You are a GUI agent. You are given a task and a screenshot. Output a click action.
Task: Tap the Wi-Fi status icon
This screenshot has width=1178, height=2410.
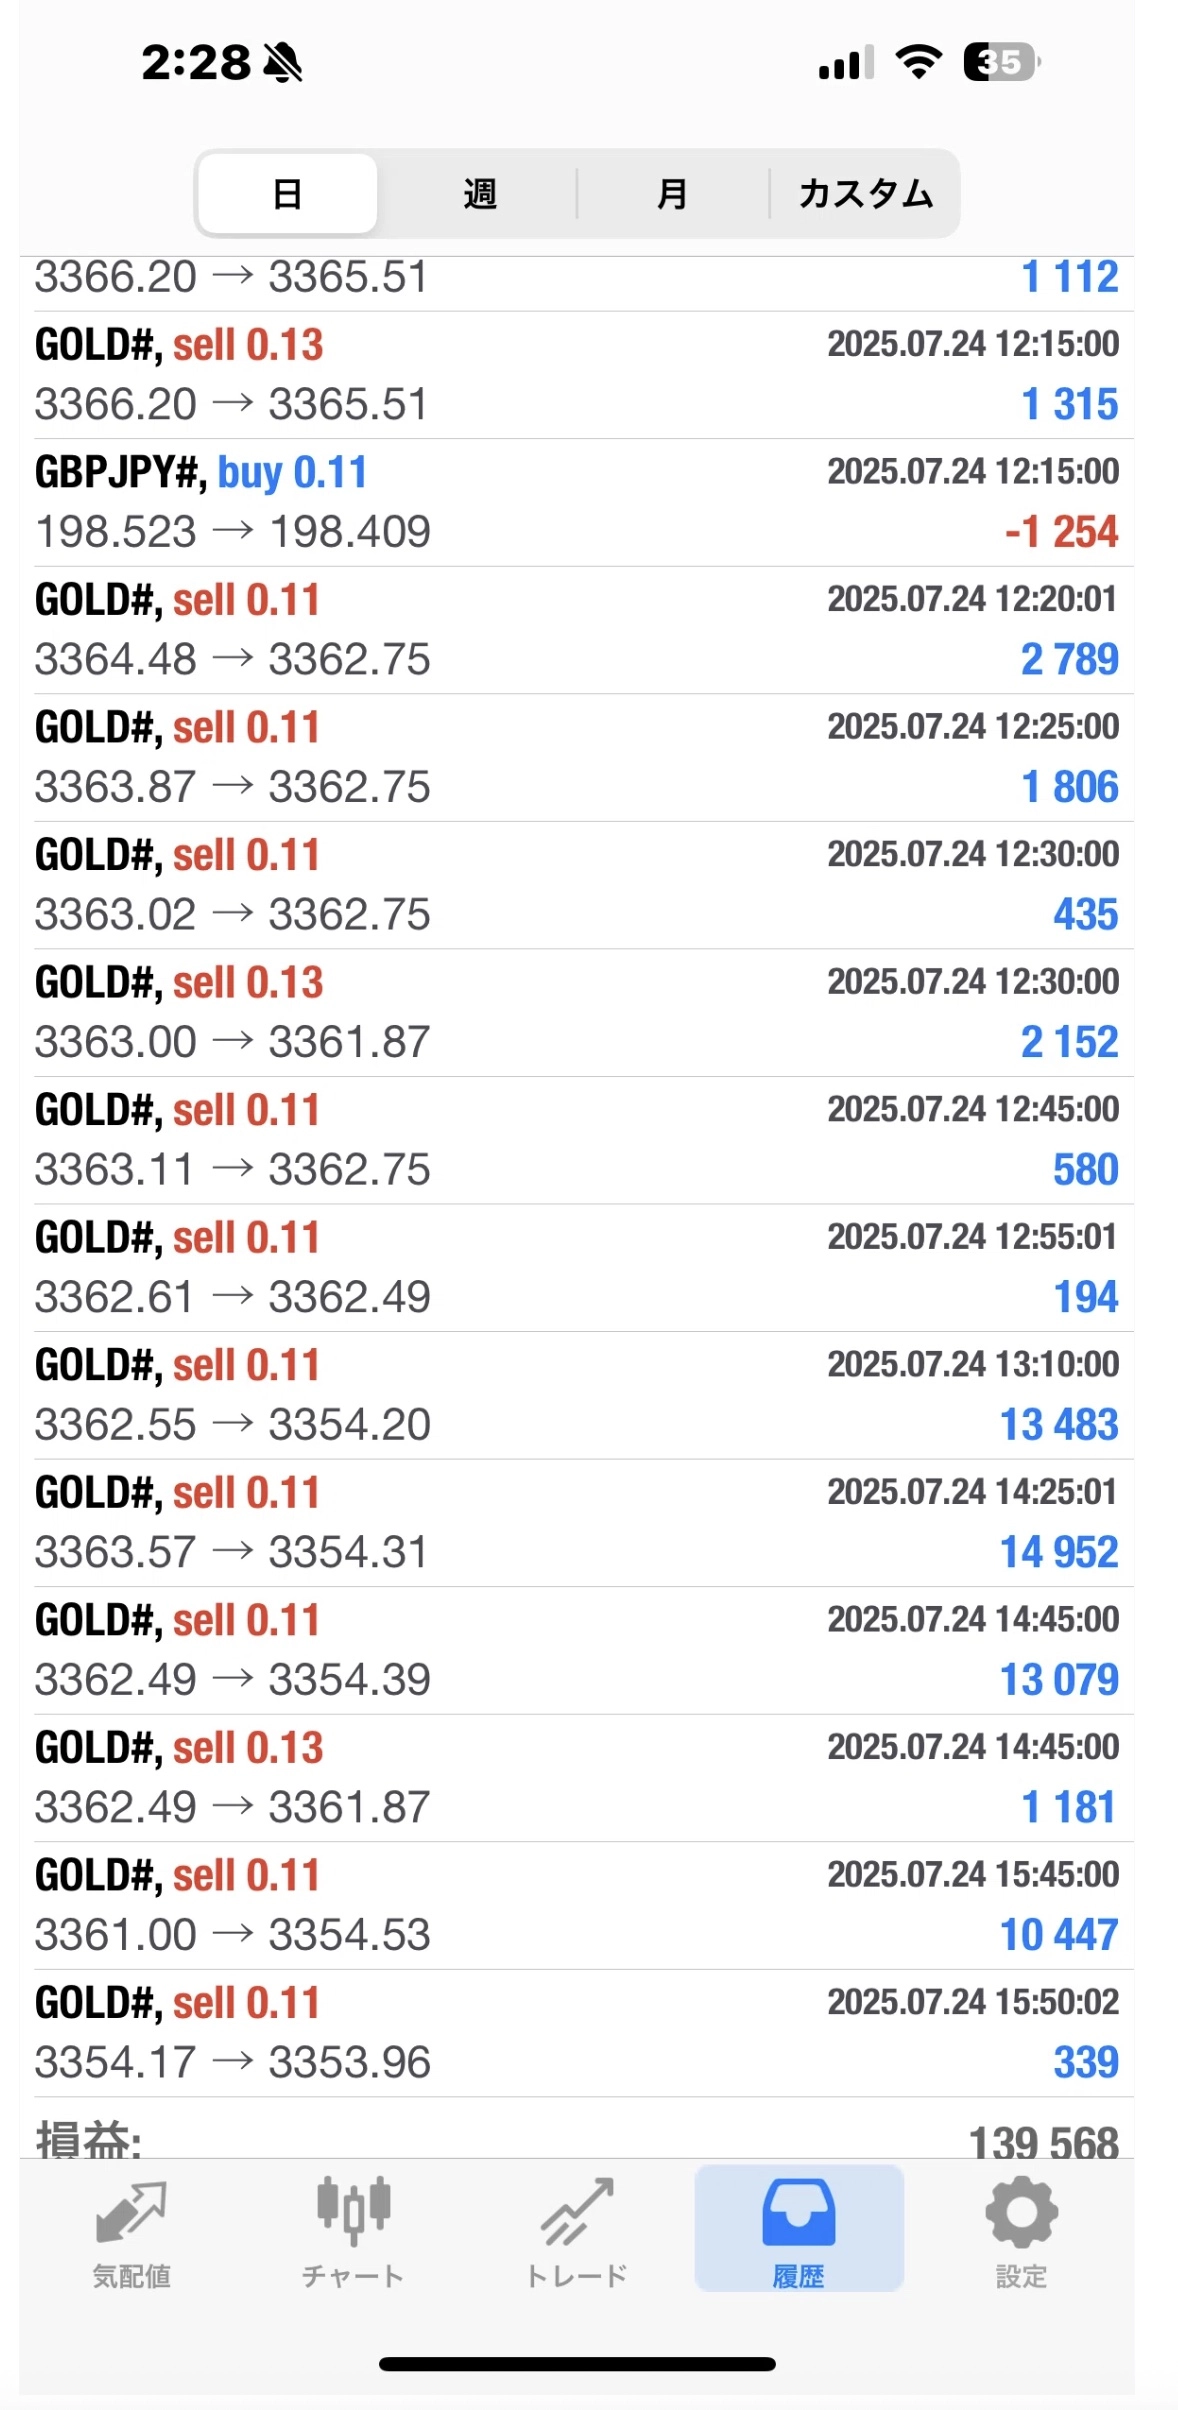(x=918, y=62)
